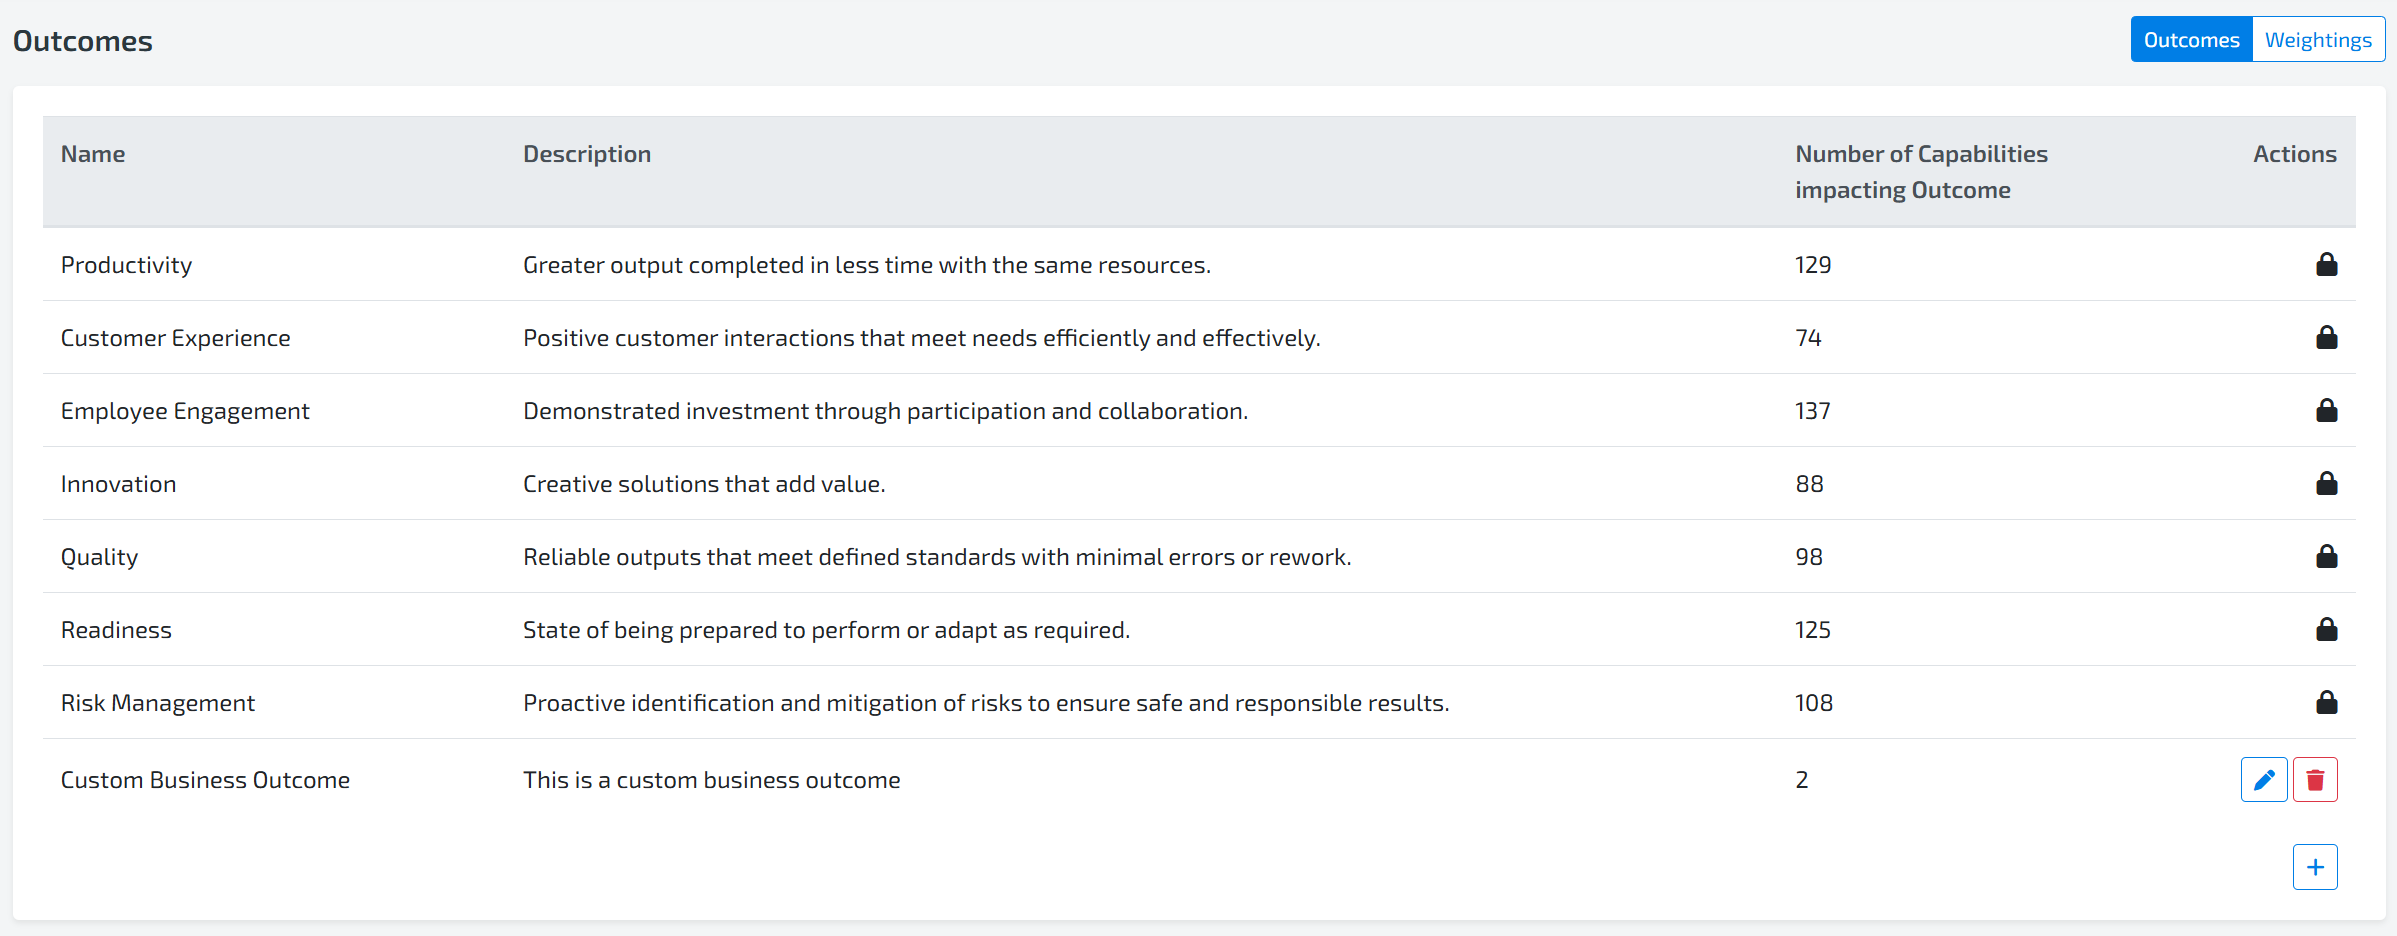Click the lock icon for Customer Experience
This screenshot has height=936, width=2397.
2326,338
